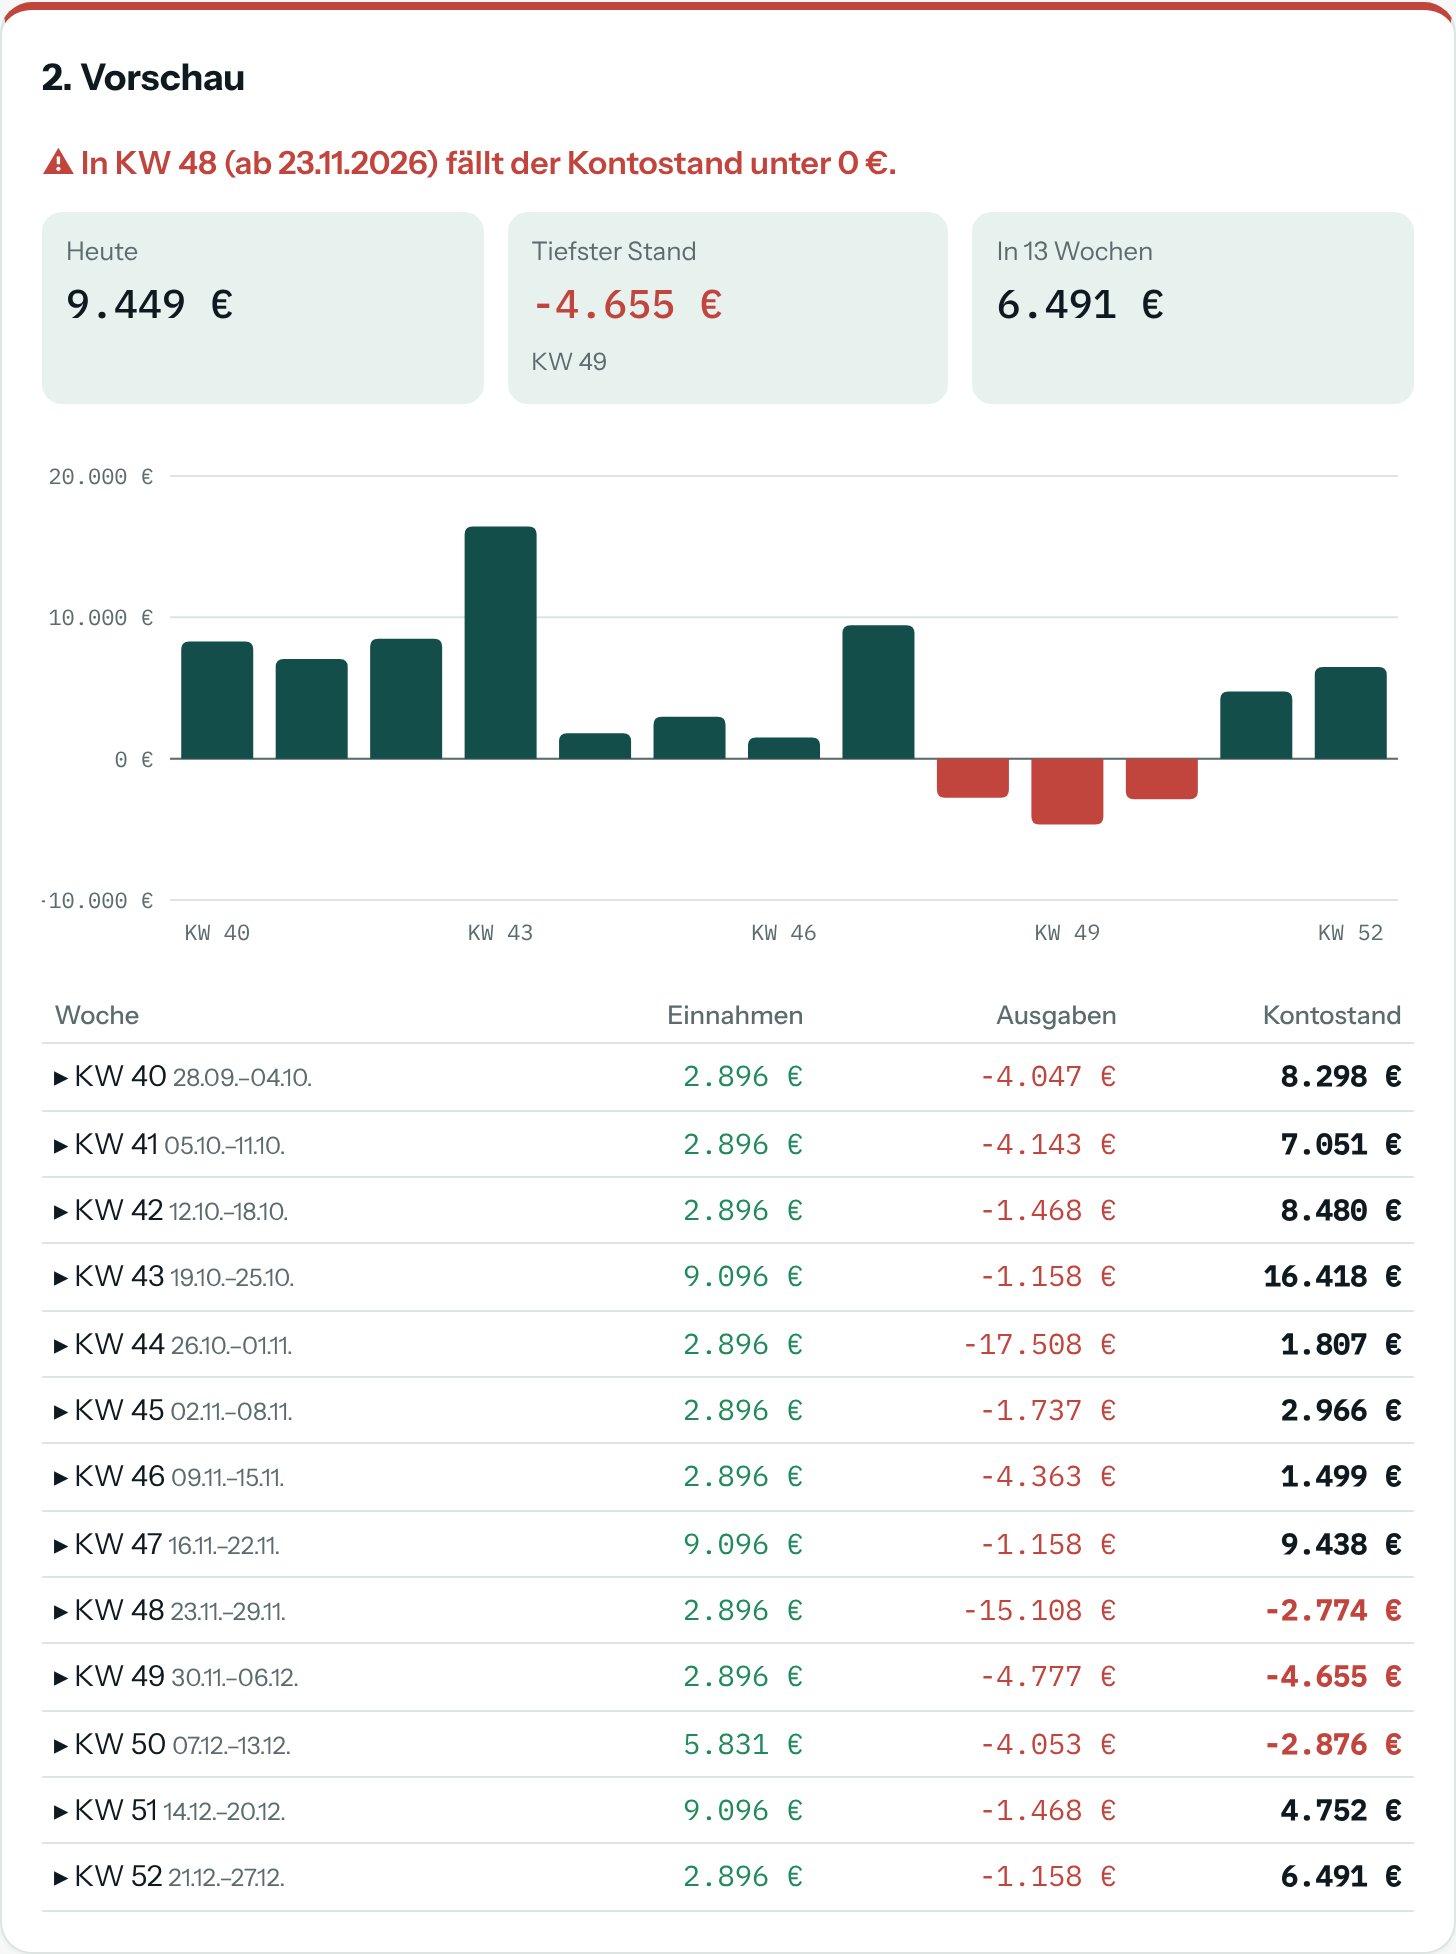Click the Ausgaben value -4.777 €
1456x1954 pixels.
click(1047, 1677)
